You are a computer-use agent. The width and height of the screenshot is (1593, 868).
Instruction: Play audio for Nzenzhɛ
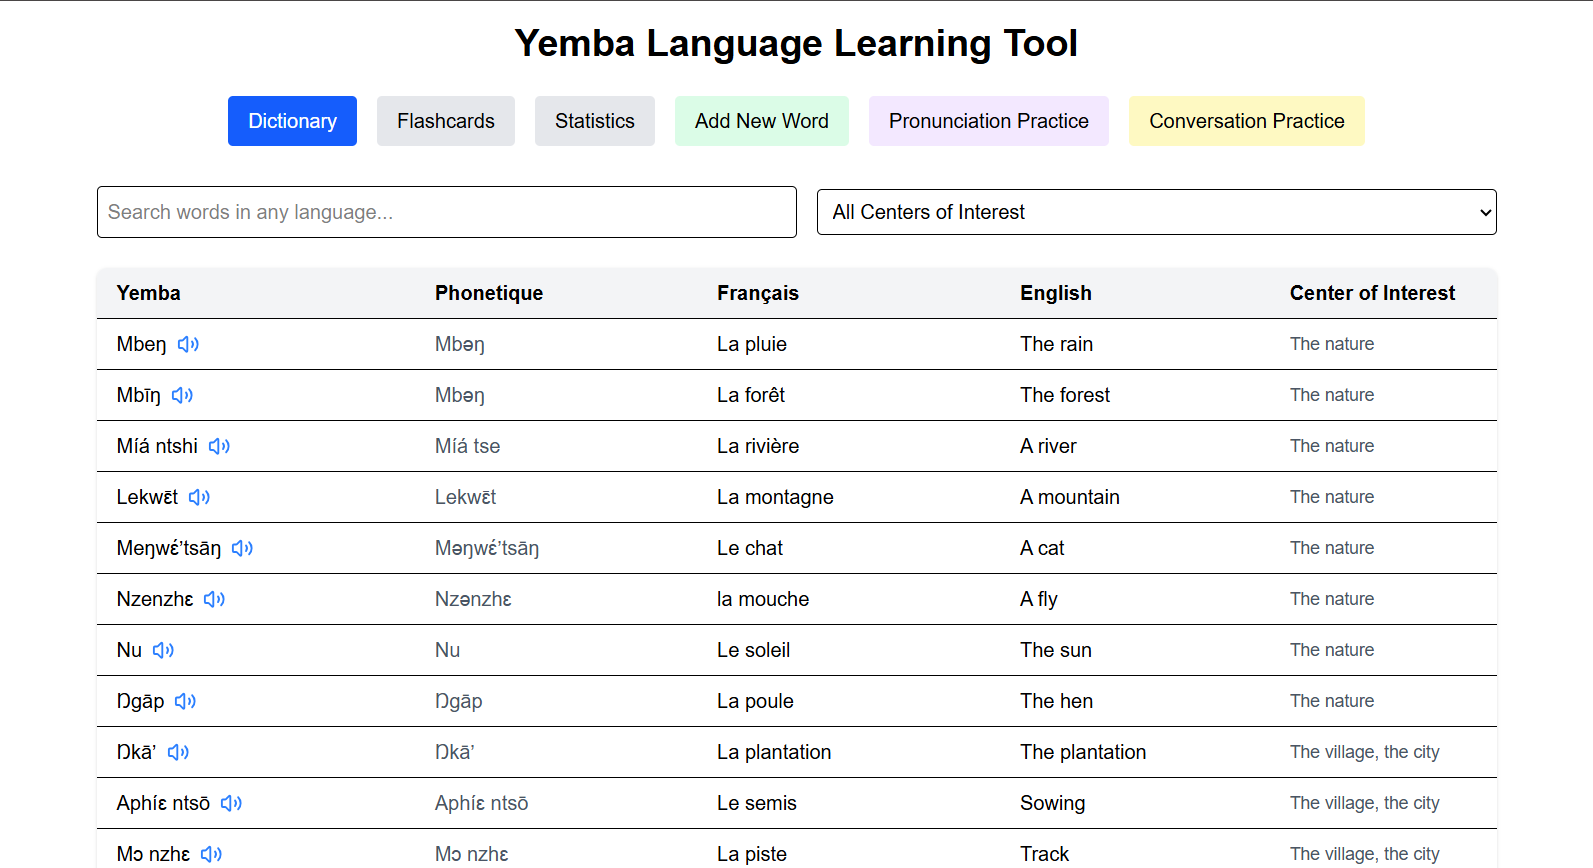[214, 599]
